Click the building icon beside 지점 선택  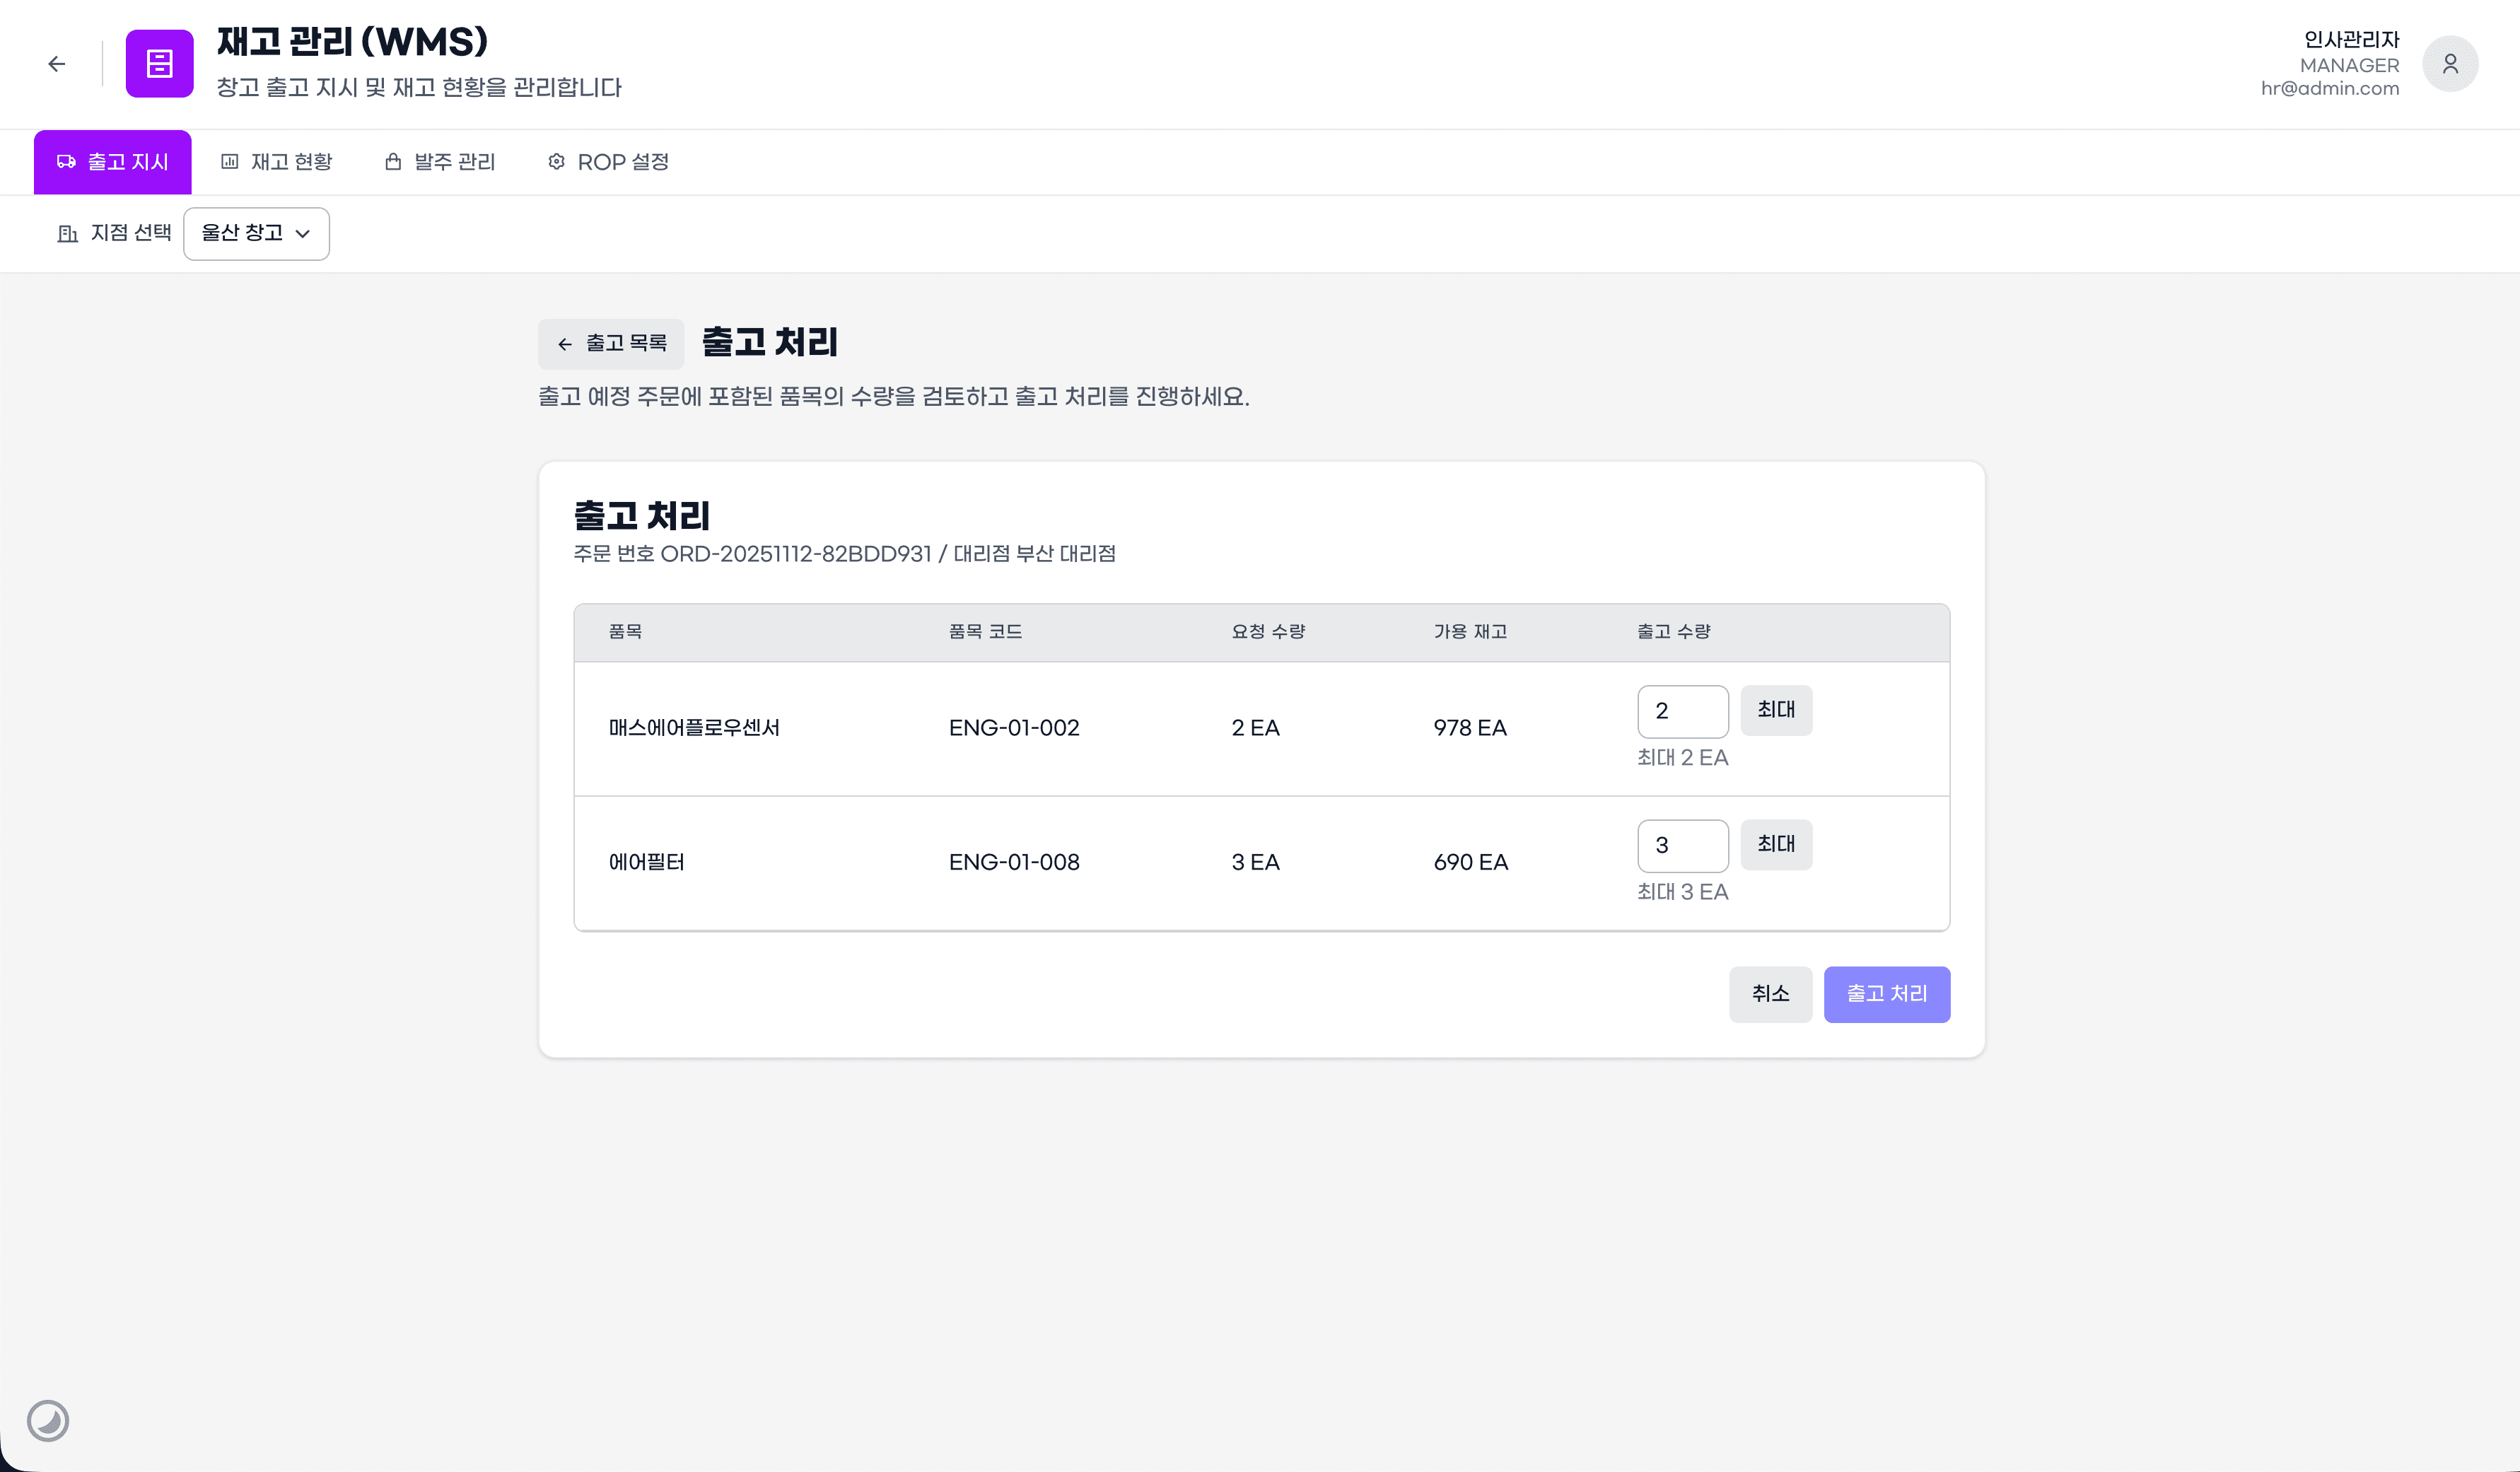pos(67,233)
